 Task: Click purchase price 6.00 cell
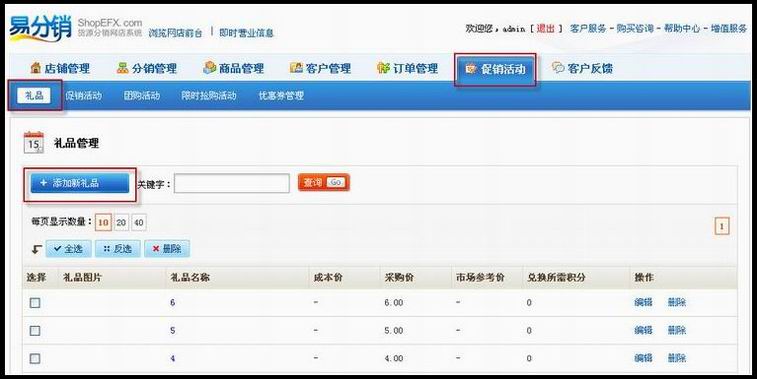pyautogui.click(x=393, y=303)
